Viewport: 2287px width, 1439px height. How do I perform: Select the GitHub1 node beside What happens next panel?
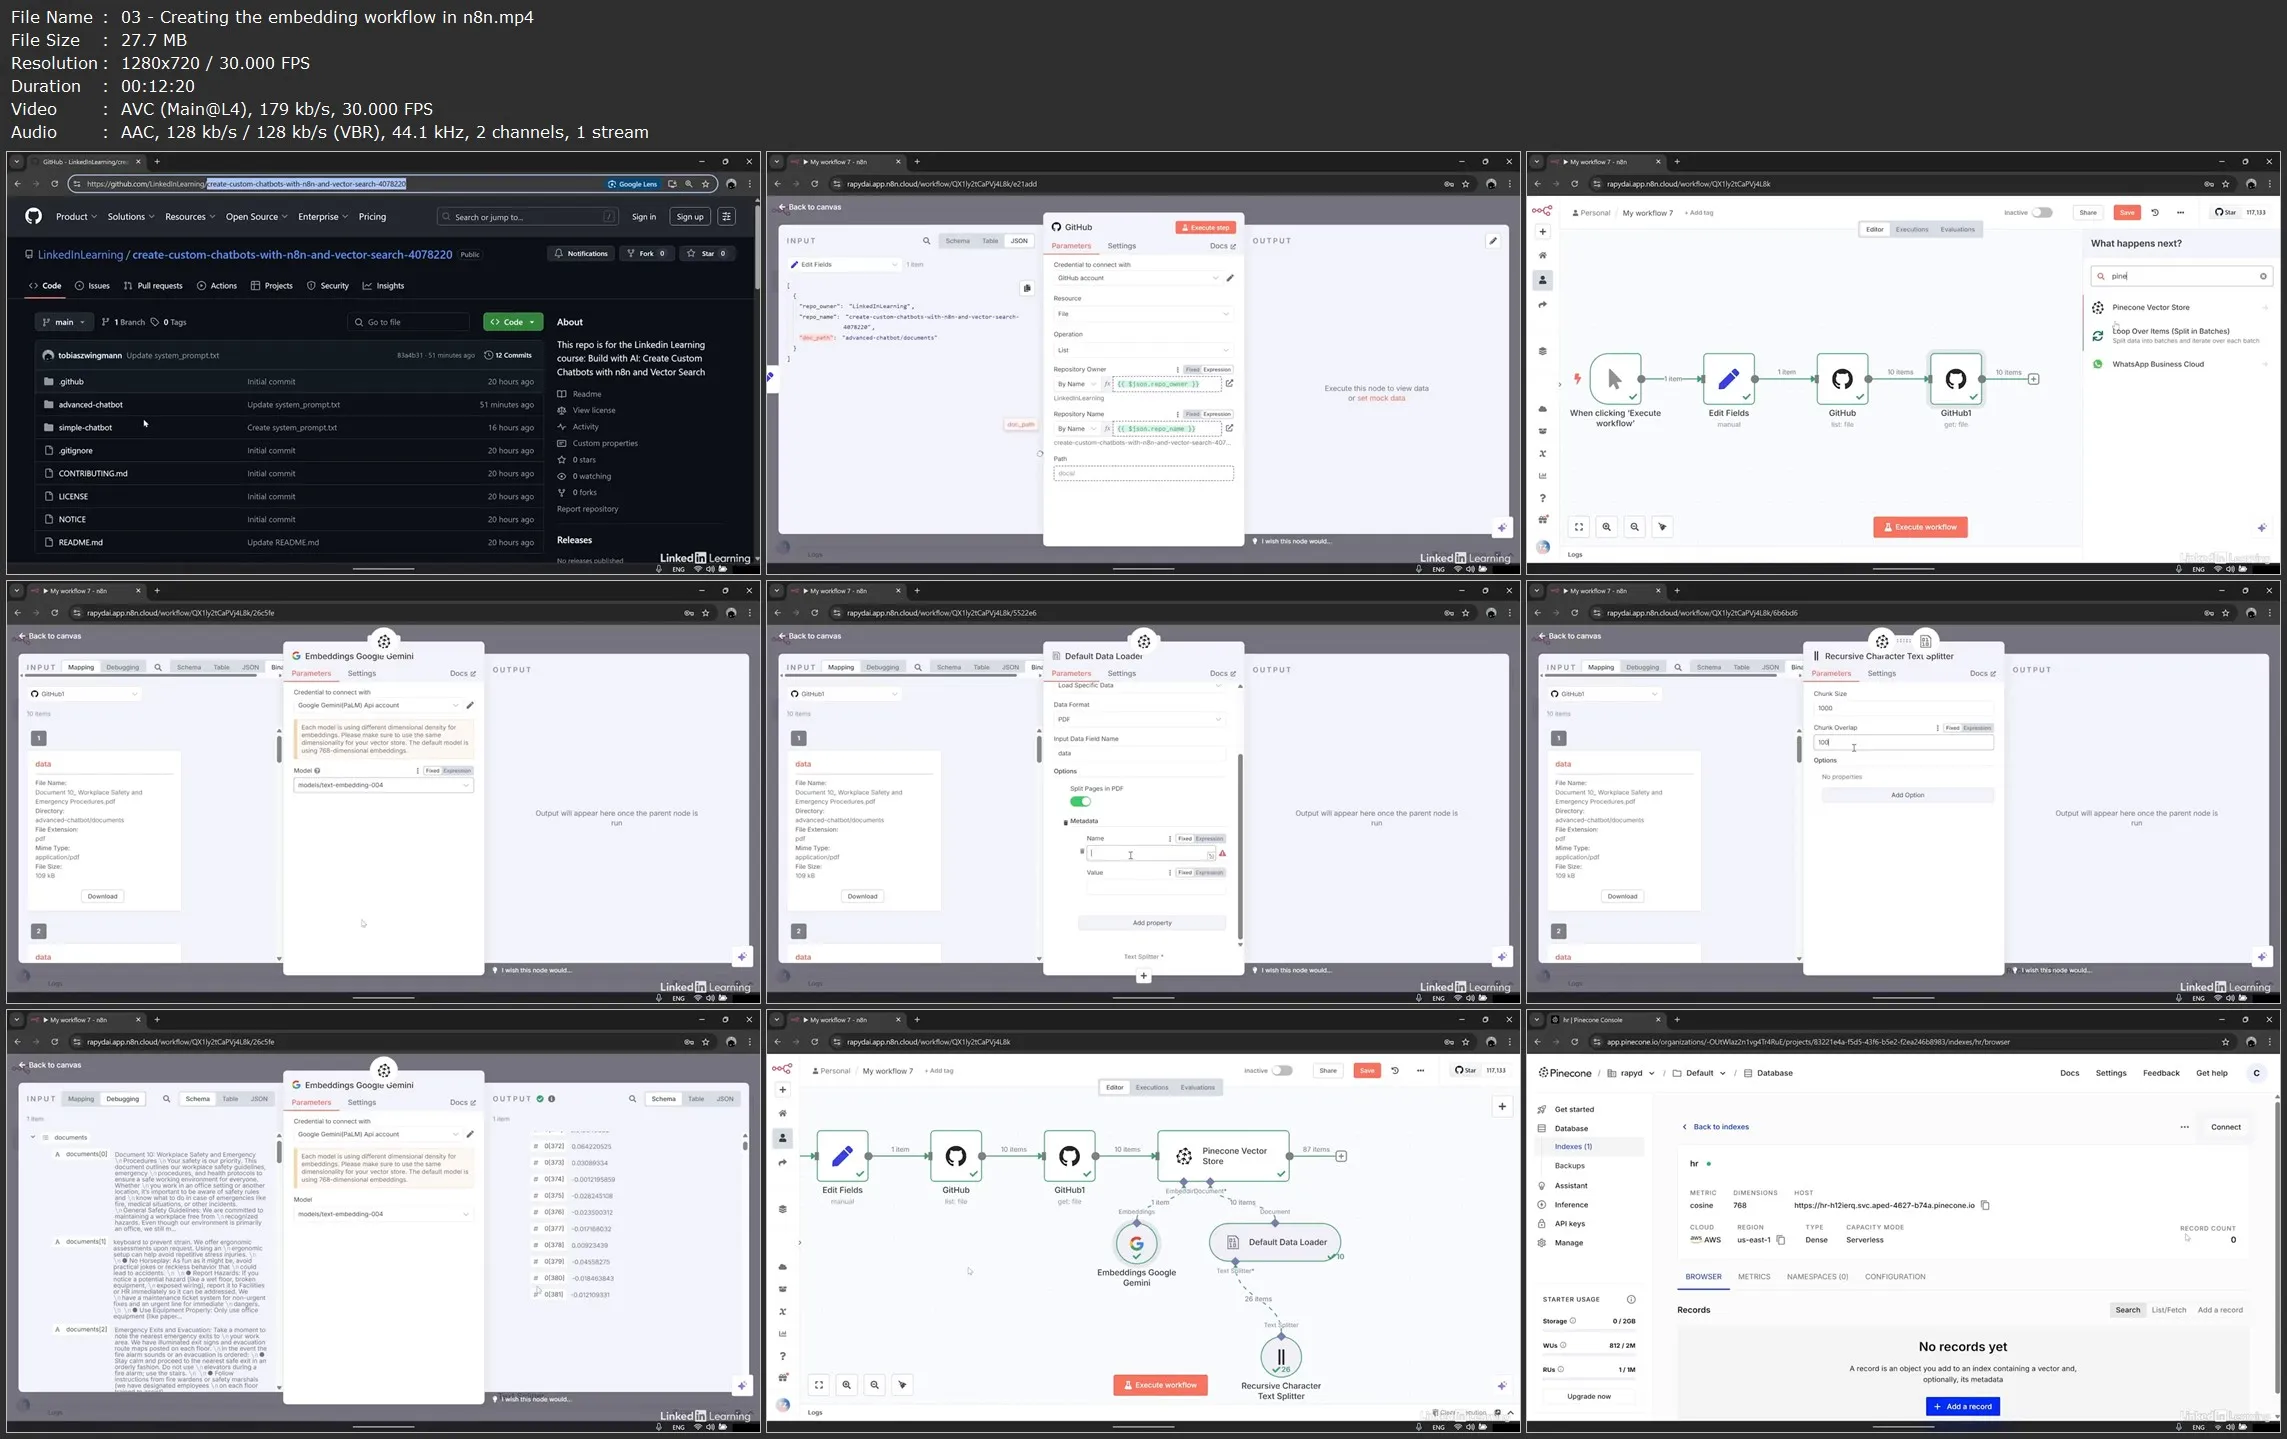1955,379
